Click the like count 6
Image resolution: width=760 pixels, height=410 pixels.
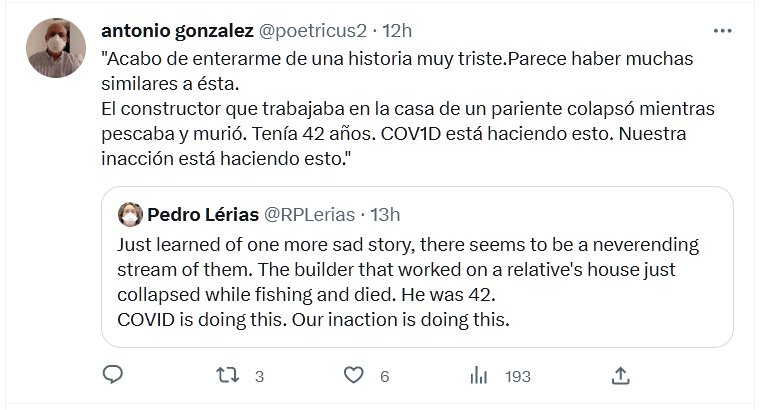[x=384, y=377]
